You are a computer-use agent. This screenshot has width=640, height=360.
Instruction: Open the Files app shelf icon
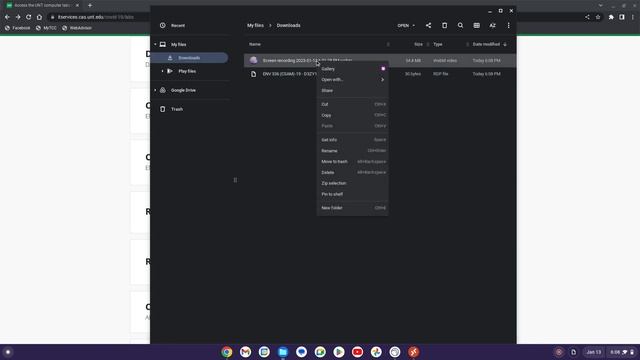283,352
